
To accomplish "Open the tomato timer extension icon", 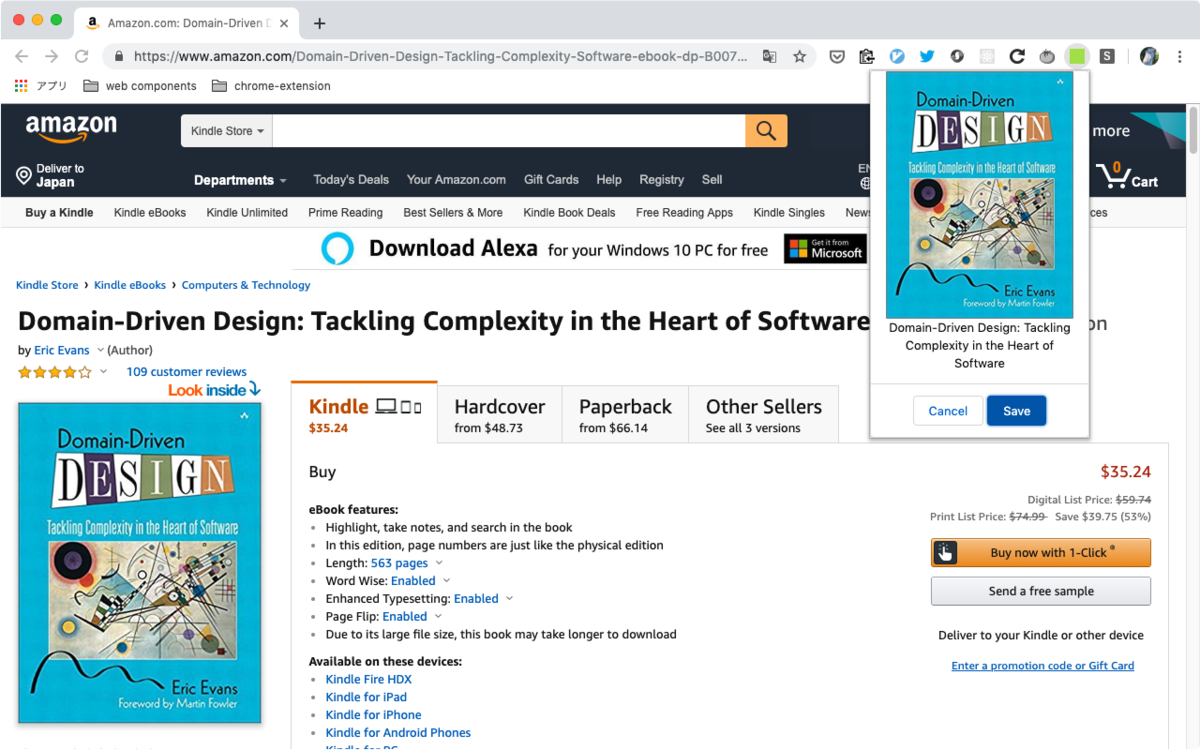I will (1047, 57).
